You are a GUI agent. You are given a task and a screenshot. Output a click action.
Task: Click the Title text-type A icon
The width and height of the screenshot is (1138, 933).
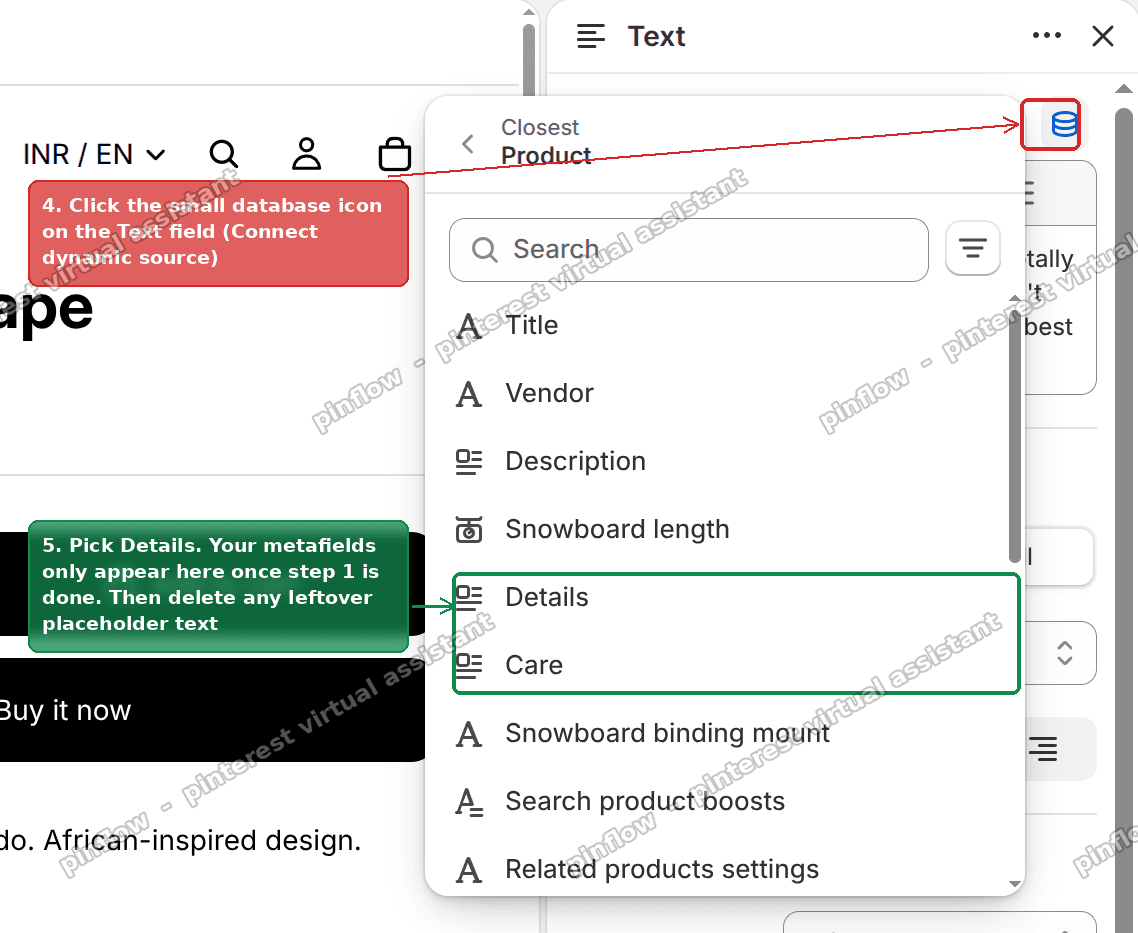(x=469, y=326)
